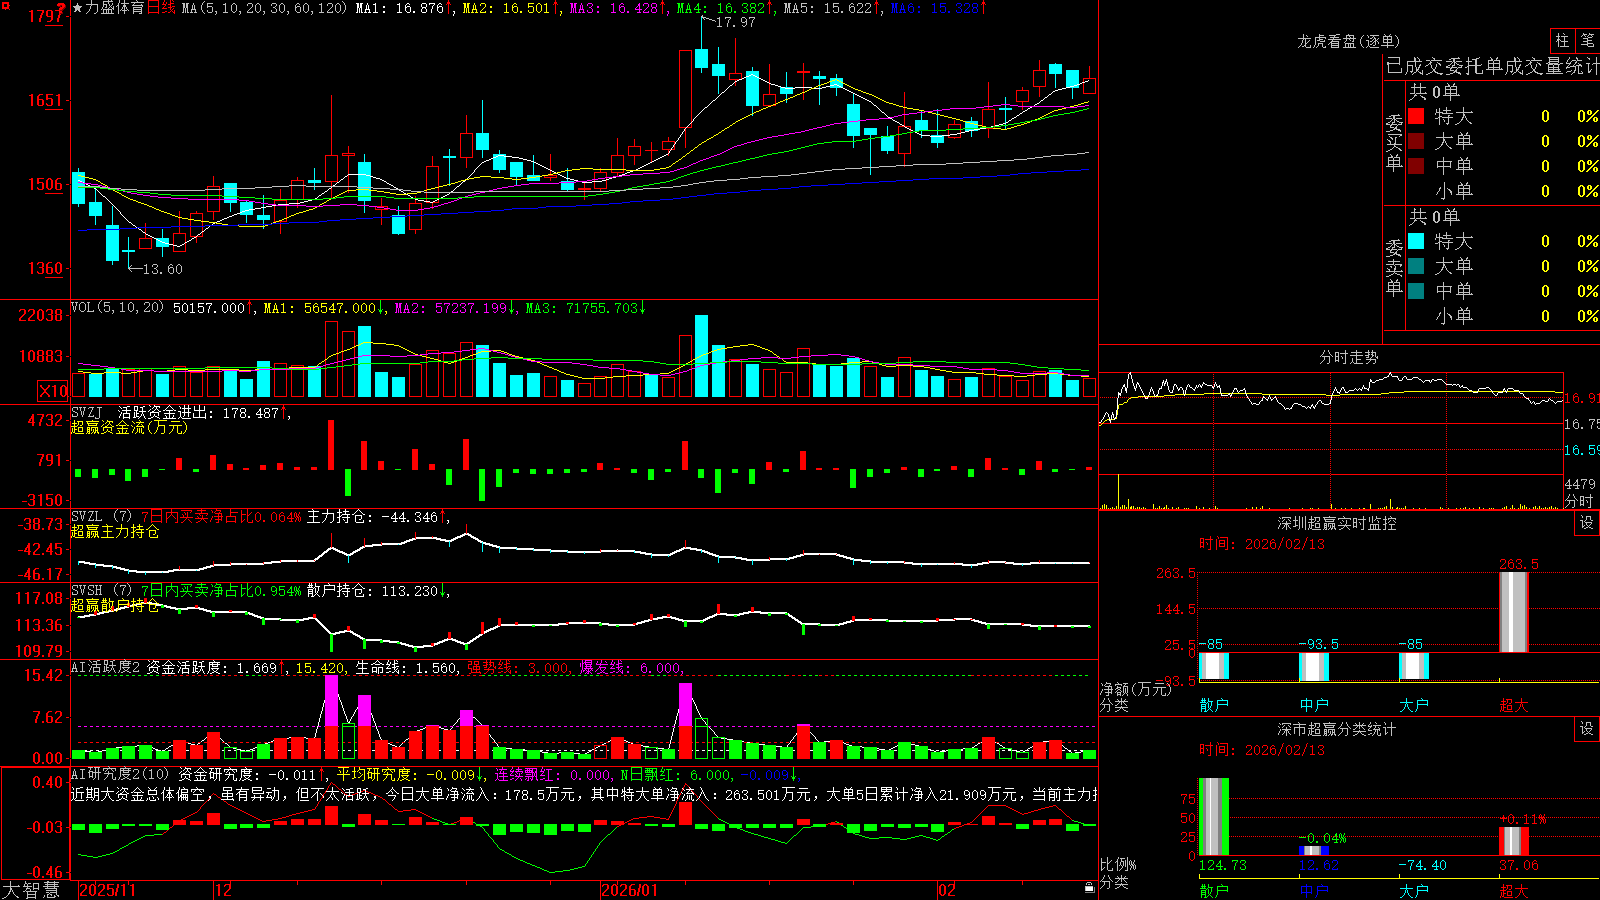Click the 1651 price axis label
Image resolution: width=1600 pixels, height=900 pixels.
[x=45, y=100]
